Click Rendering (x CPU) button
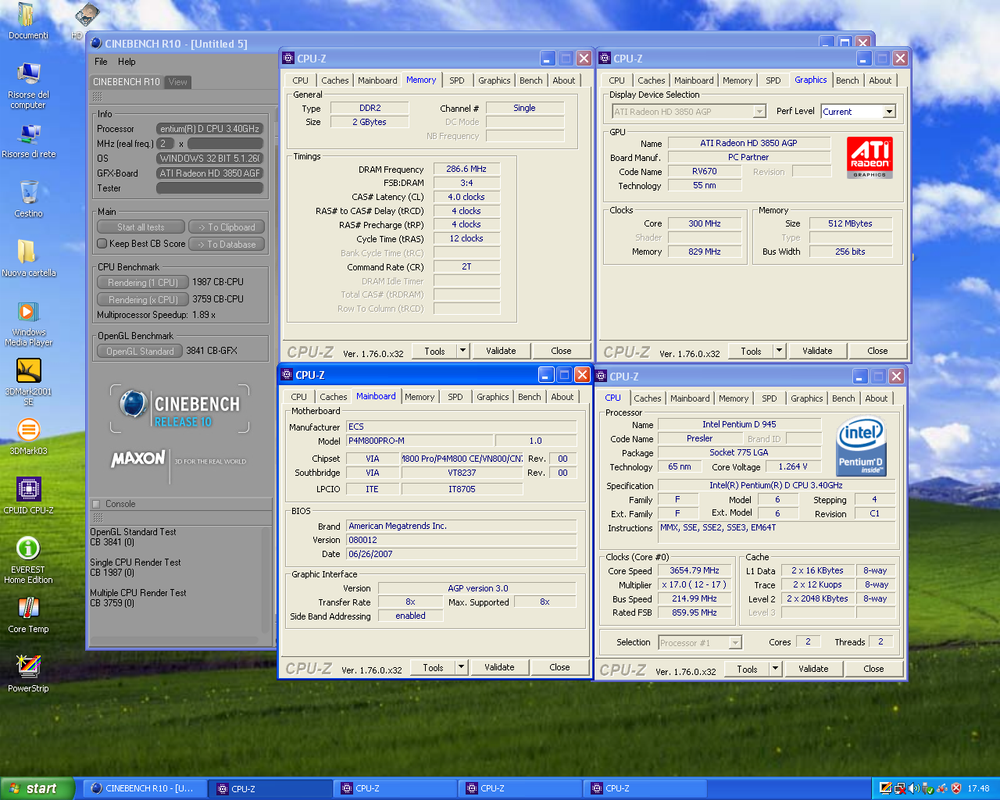Viewport: 1000px width, 800px height. (143, 299)
